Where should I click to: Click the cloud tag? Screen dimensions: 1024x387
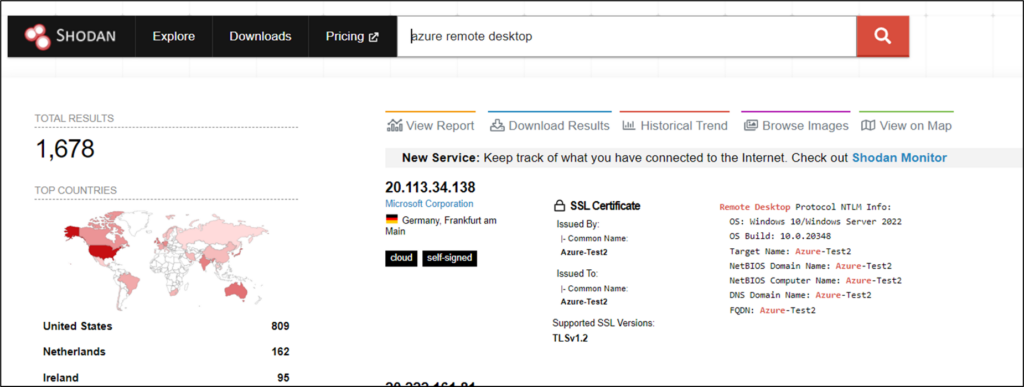[401, 258]
